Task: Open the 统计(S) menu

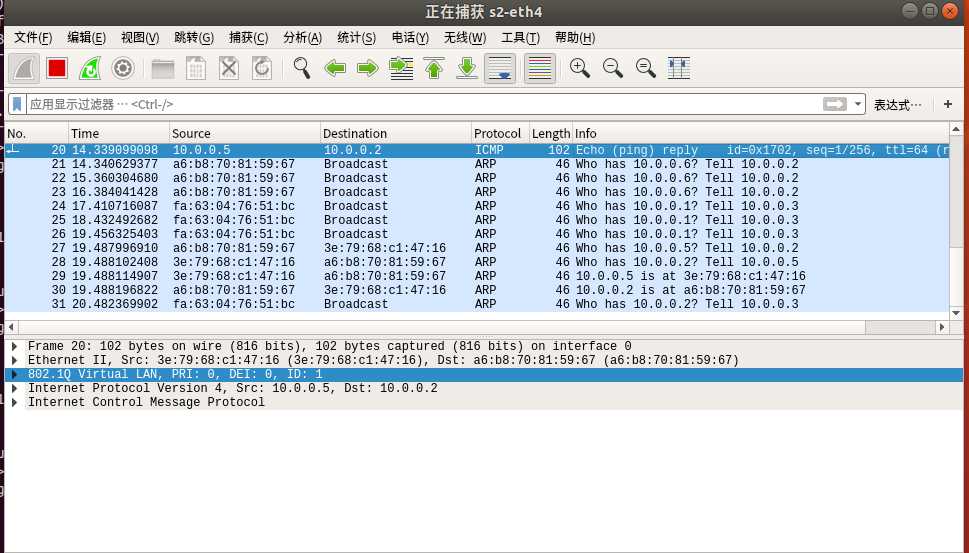Action: pos(357,38)
